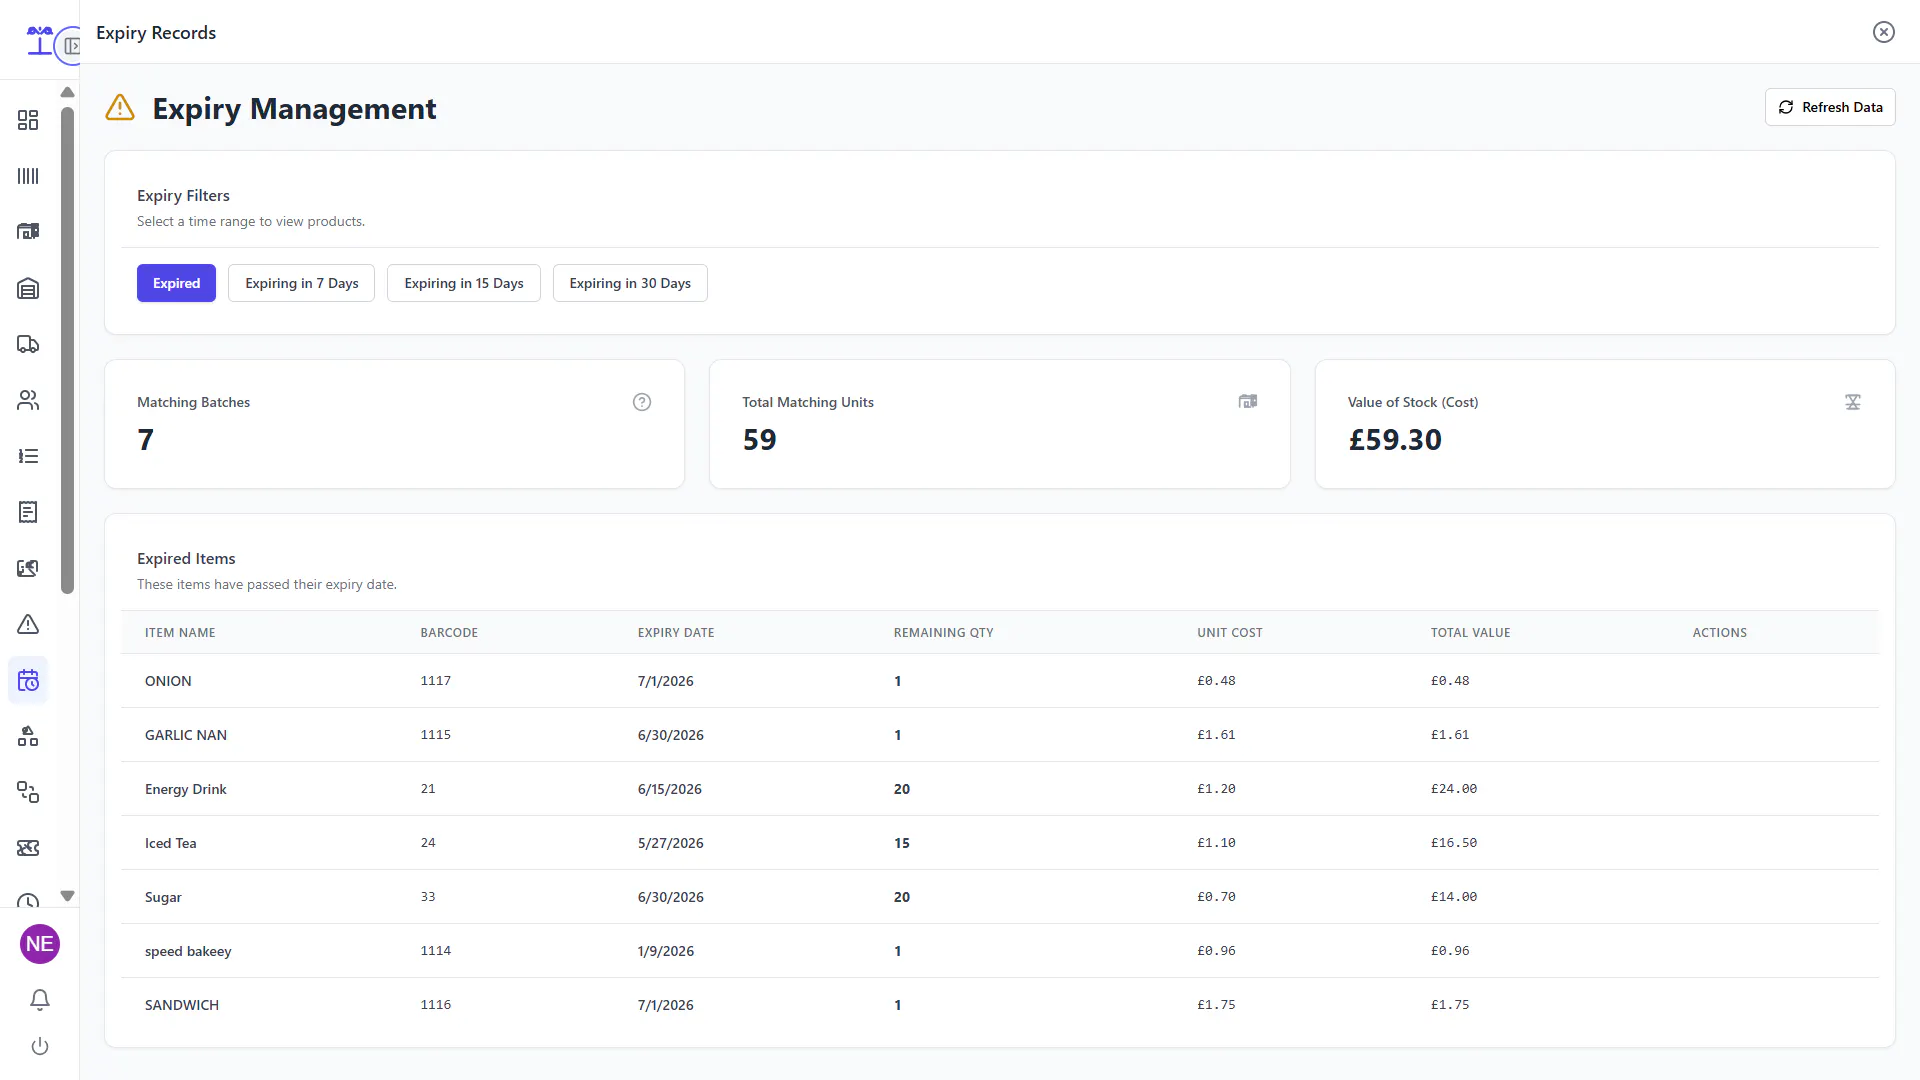The height and width of the screenshot is (1080, 1920).
Task: Open the shapes categories icon in sidebar
Action: (x=28, y=736)
